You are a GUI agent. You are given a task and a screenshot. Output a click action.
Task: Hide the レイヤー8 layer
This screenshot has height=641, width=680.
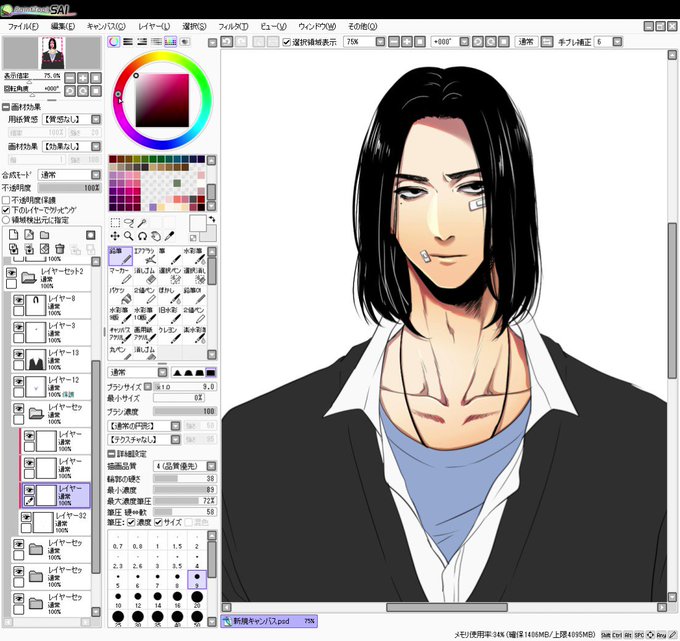tap(18, 300)
